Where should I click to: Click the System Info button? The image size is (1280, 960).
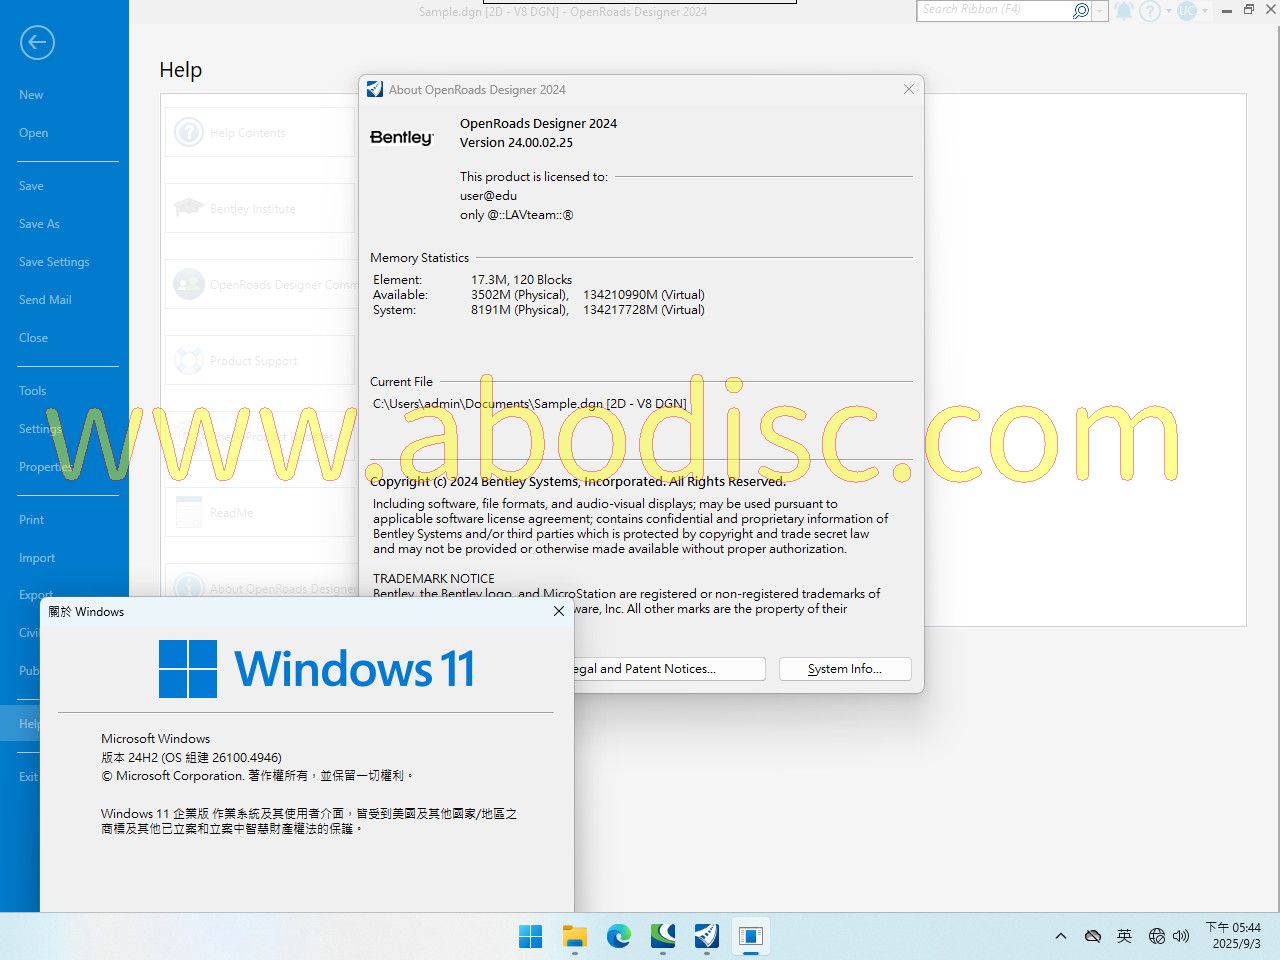coord(845,669)
